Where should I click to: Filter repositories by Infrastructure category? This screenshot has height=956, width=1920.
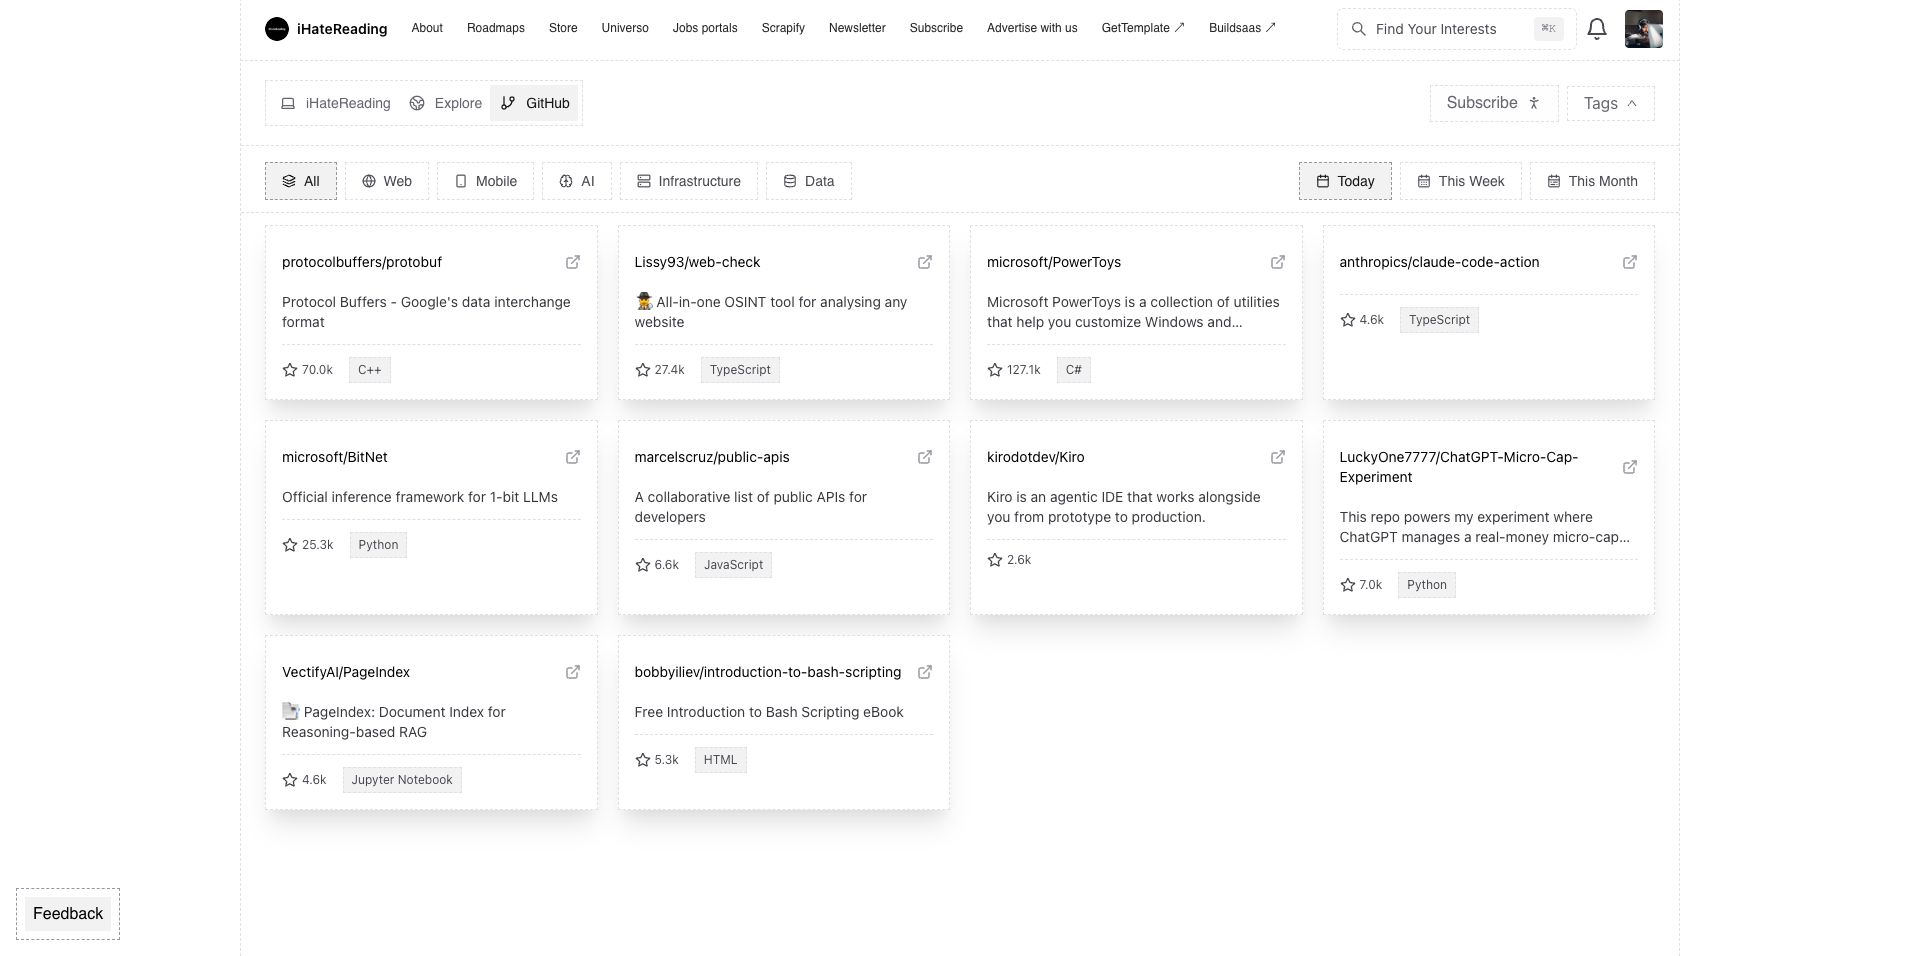[689, 181]
